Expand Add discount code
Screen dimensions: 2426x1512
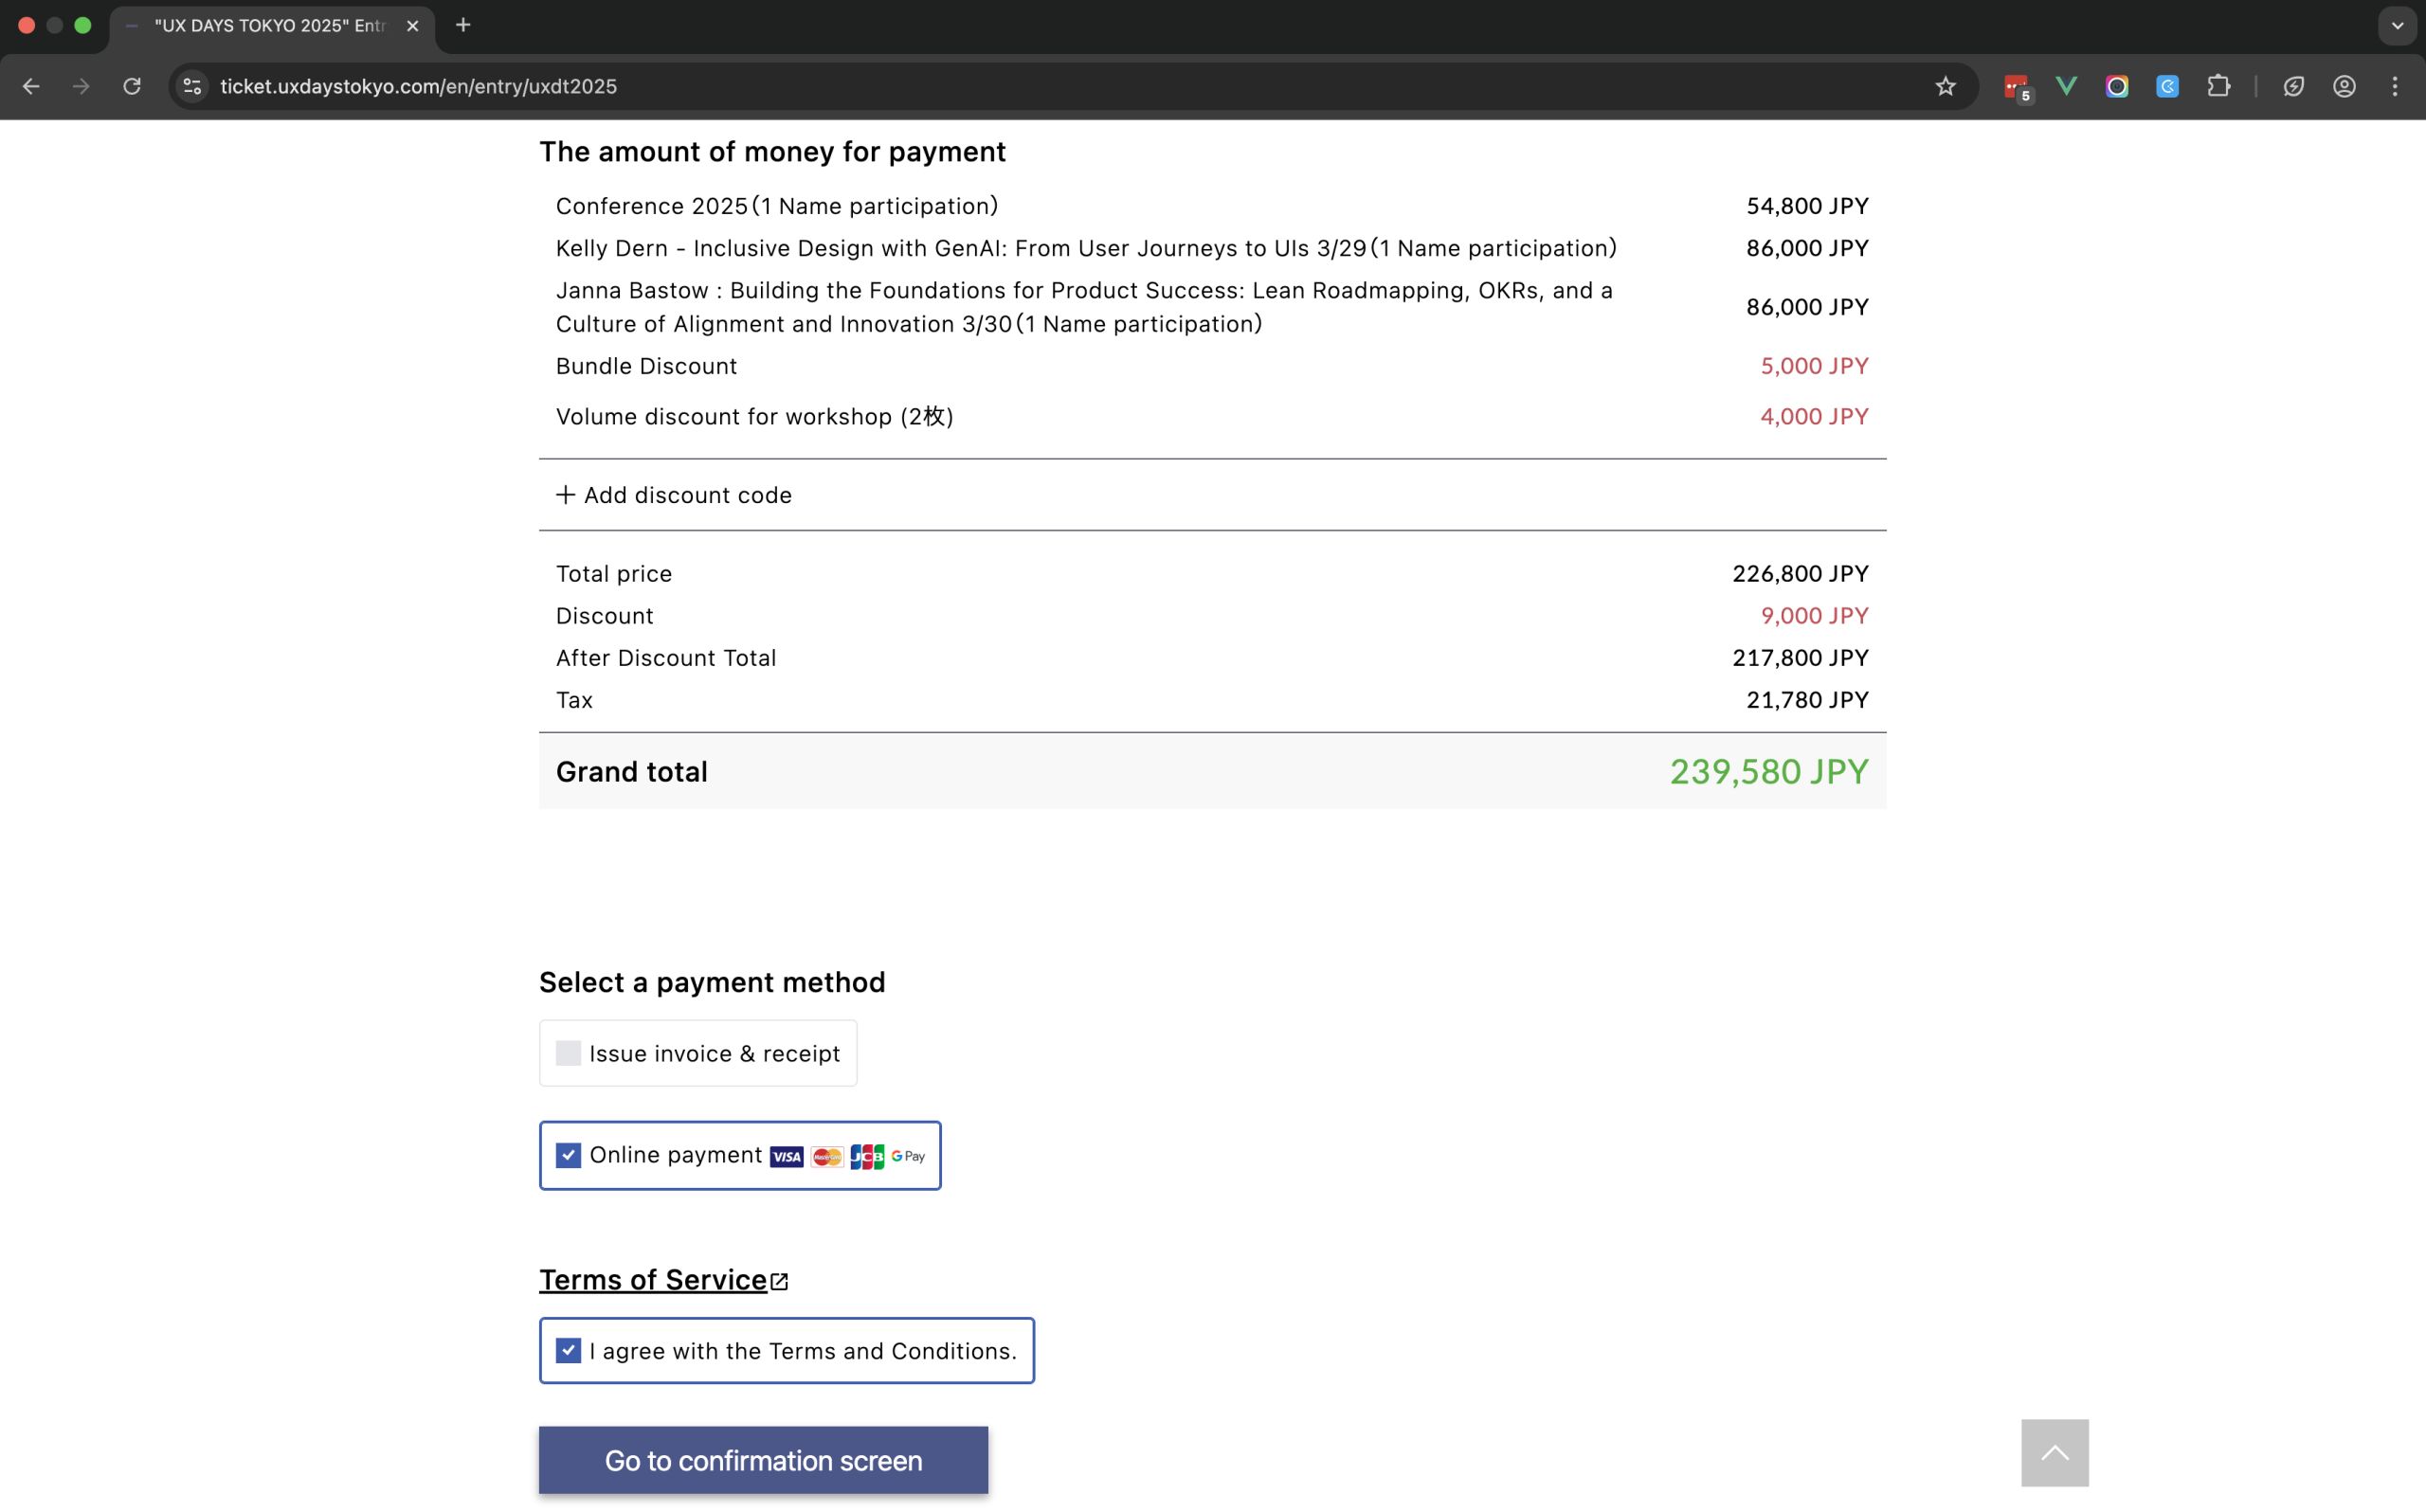[674, 495]
